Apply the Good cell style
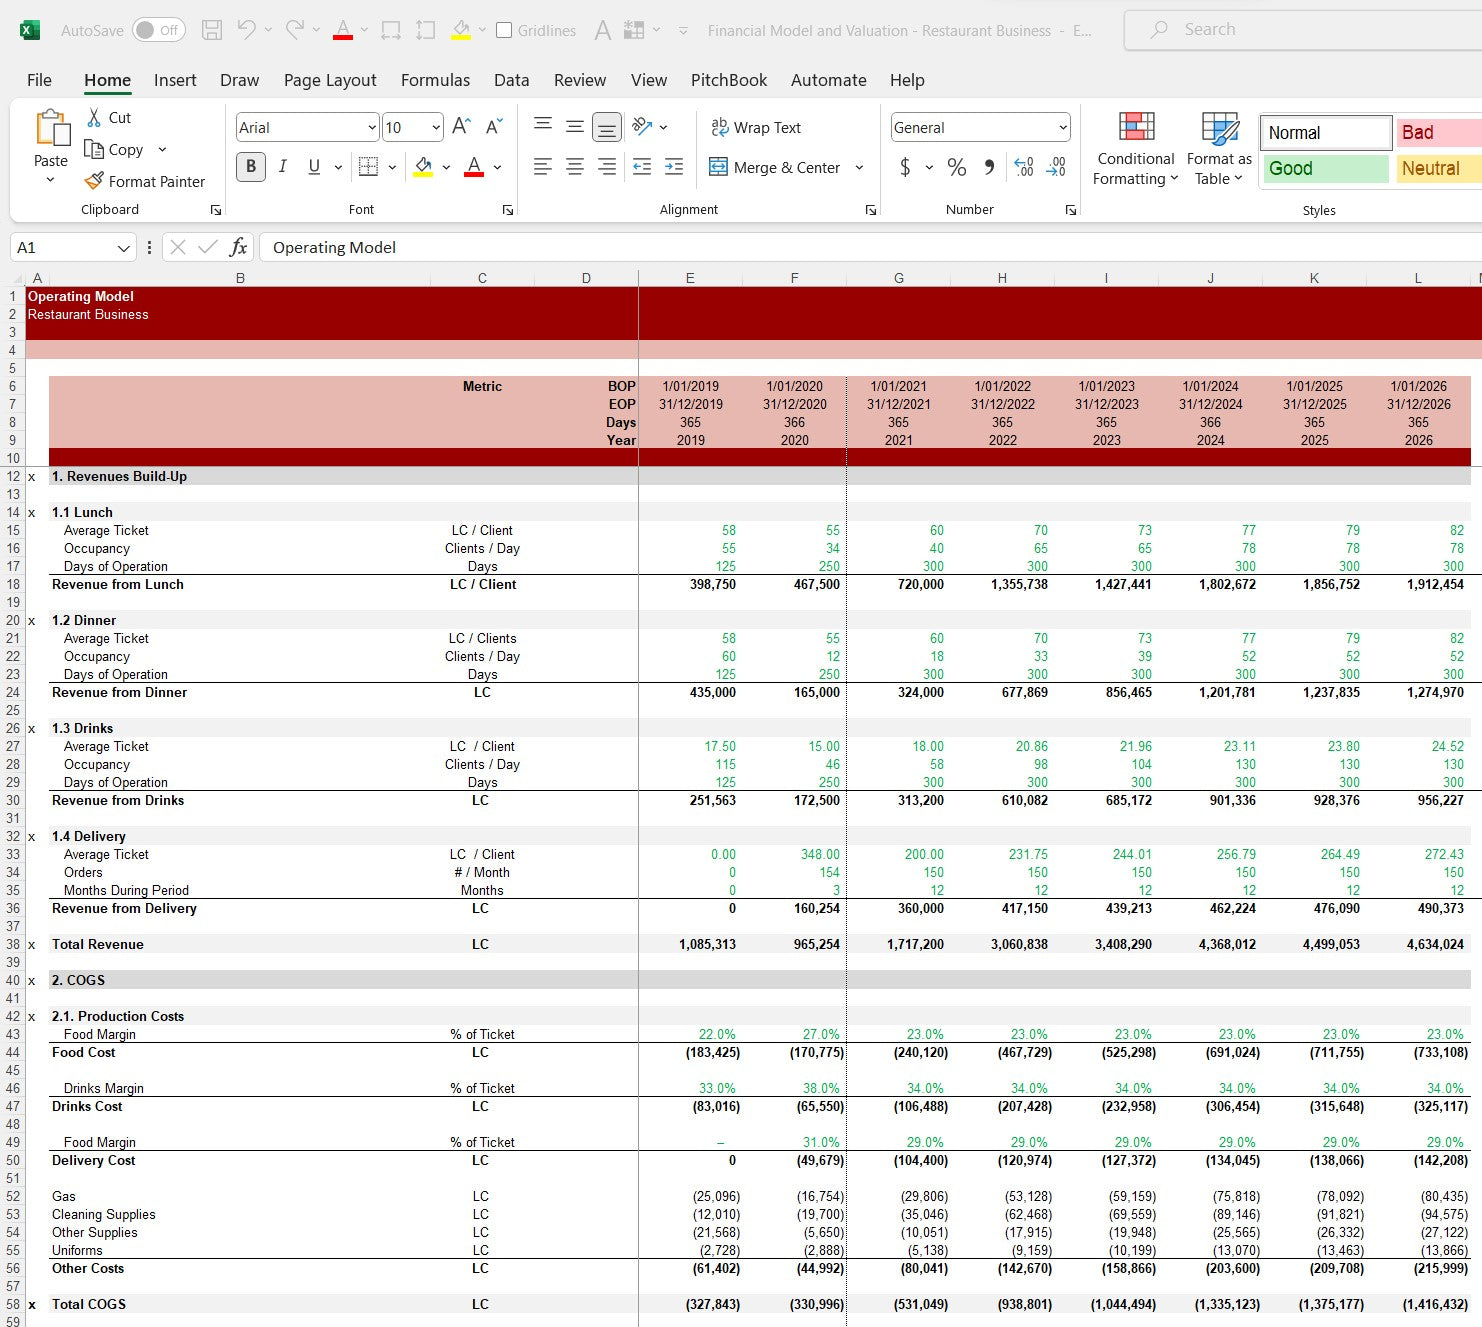The width and height of the screenshot is (1482, 1327). tap(1325, 168)
